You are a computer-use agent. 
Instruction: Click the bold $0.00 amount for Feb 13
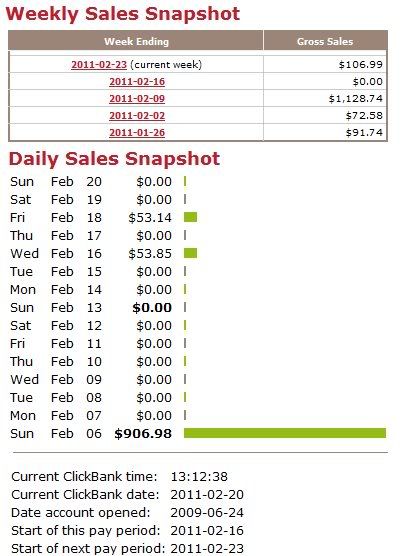[x=152, y=307]
